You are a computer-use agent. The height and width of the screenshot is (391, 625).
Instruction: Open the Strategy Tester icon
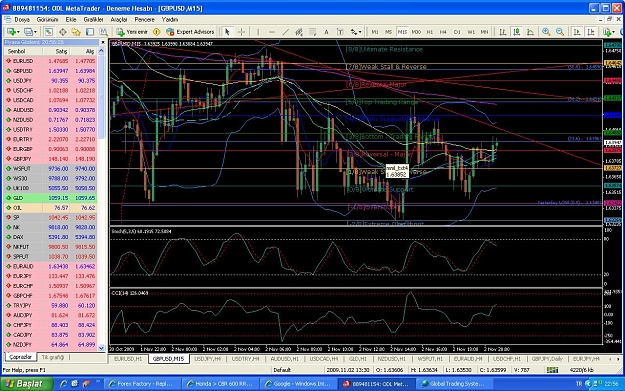(103, 32)
